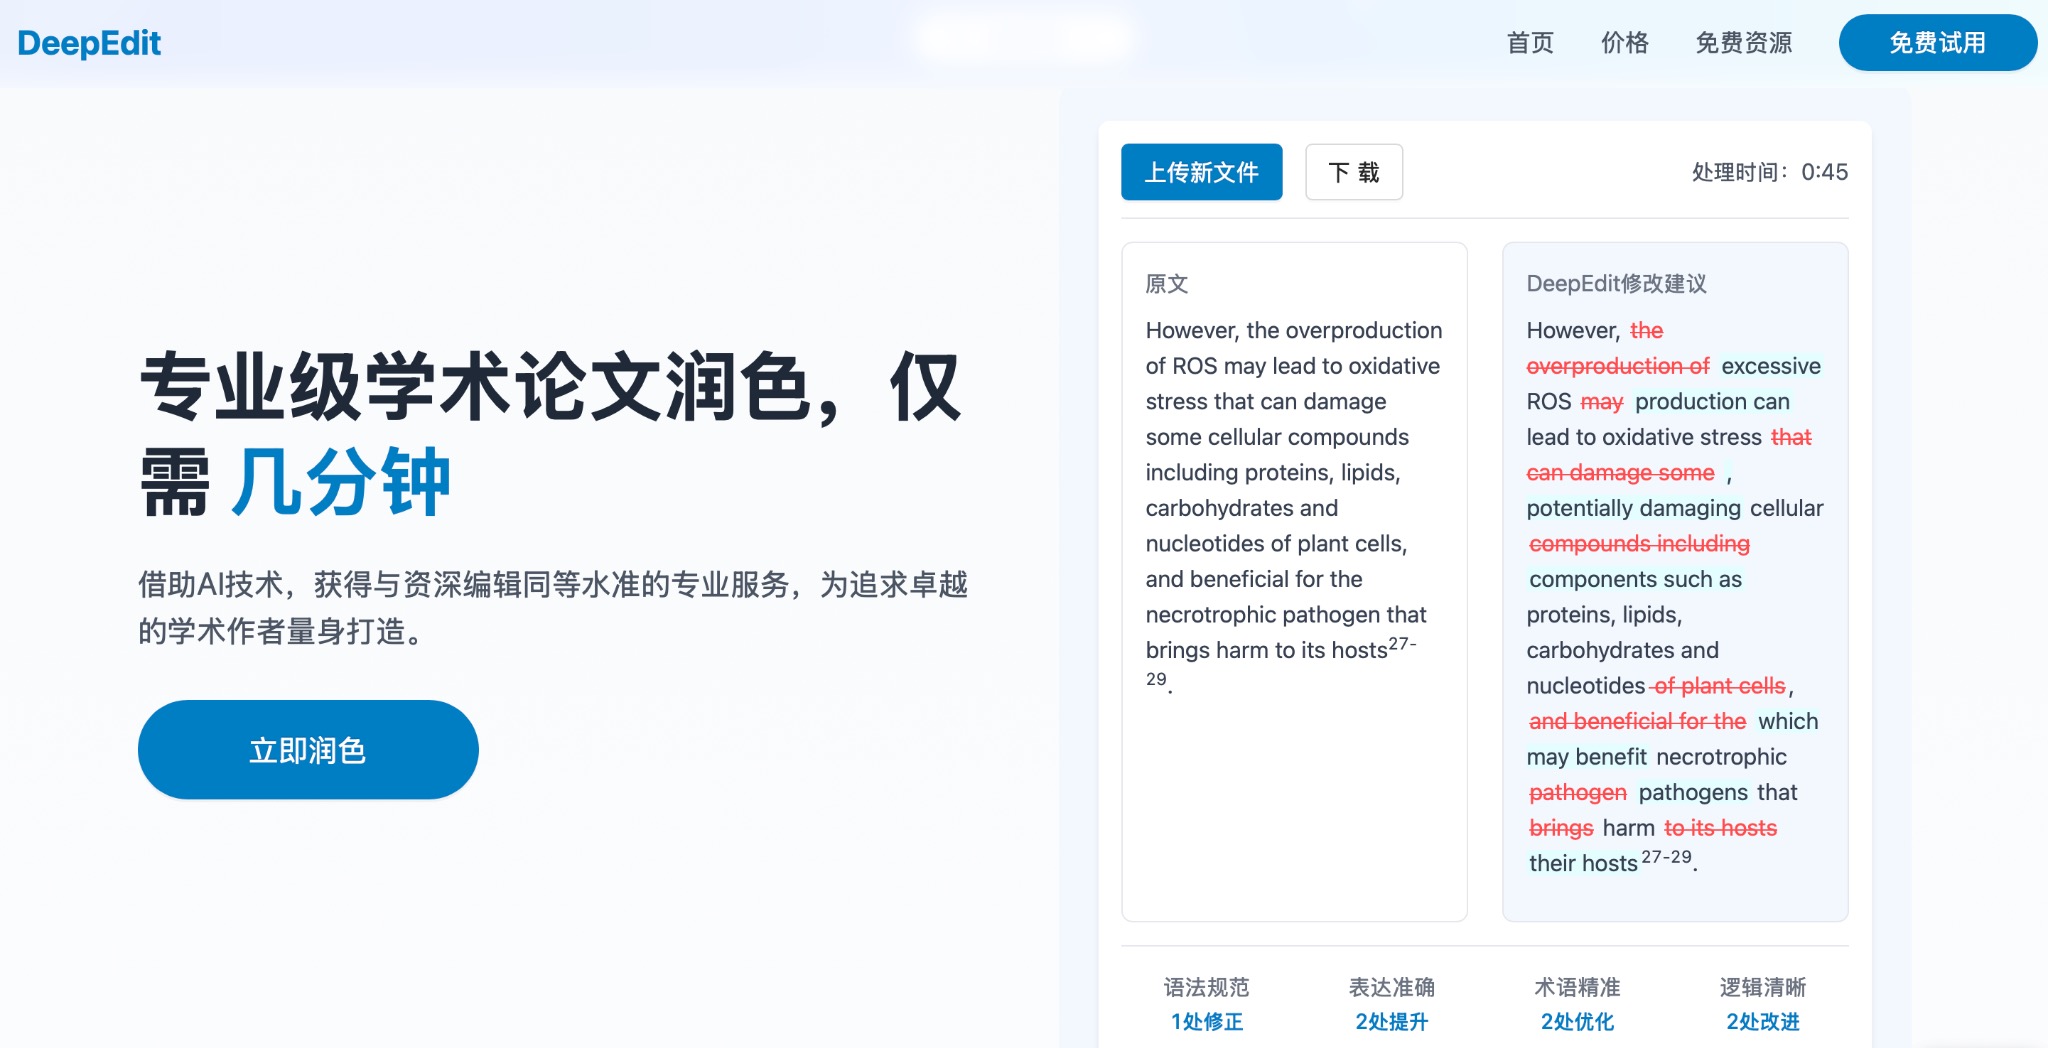The image size is (2048, 1048).
Task: Click the DeepEdit logo
Action: click(x=89, y=43)
